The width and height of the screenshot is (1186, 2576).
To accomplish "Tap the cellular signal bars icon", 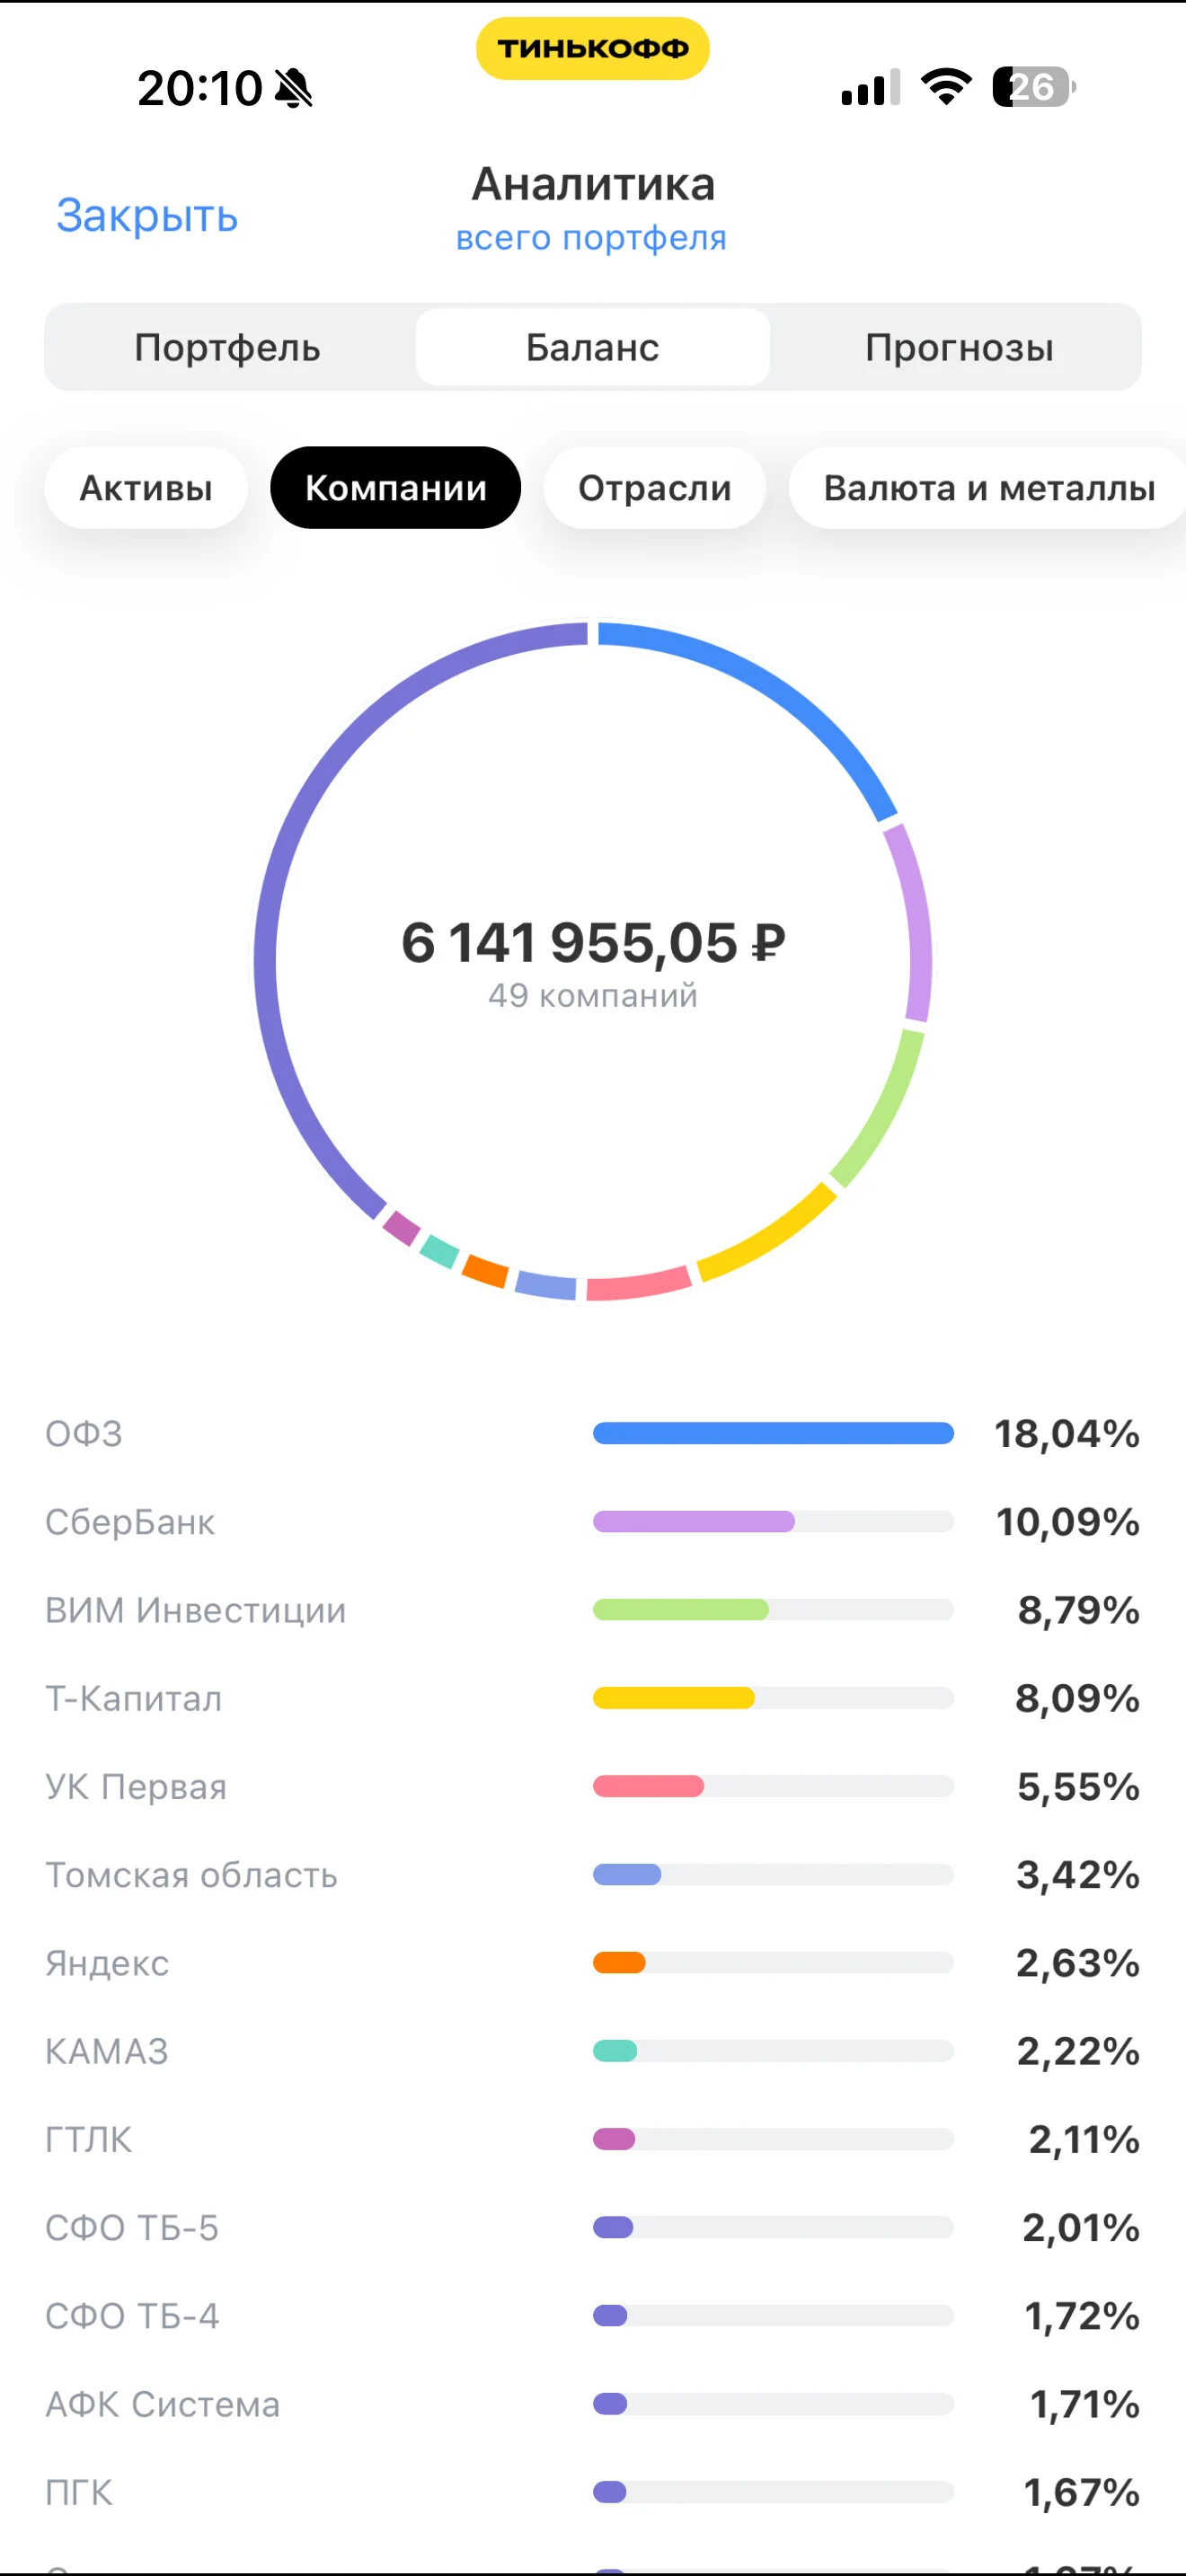I will point(870,87).
